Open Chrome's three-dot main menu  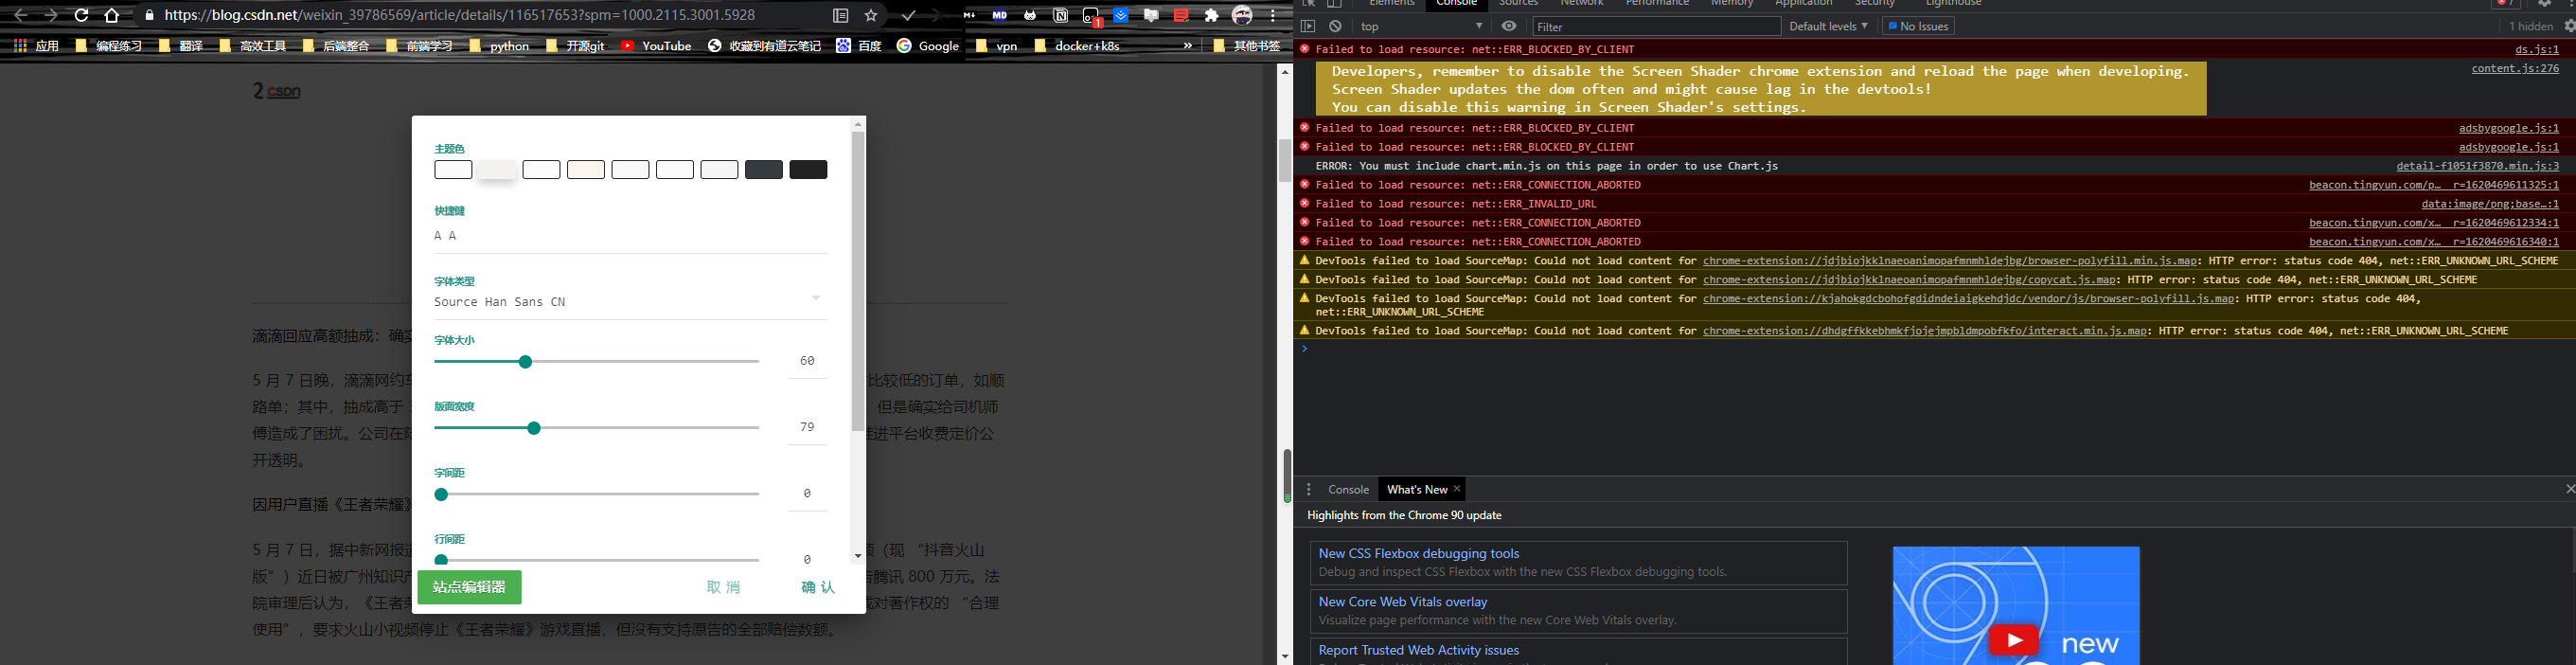1273,16
